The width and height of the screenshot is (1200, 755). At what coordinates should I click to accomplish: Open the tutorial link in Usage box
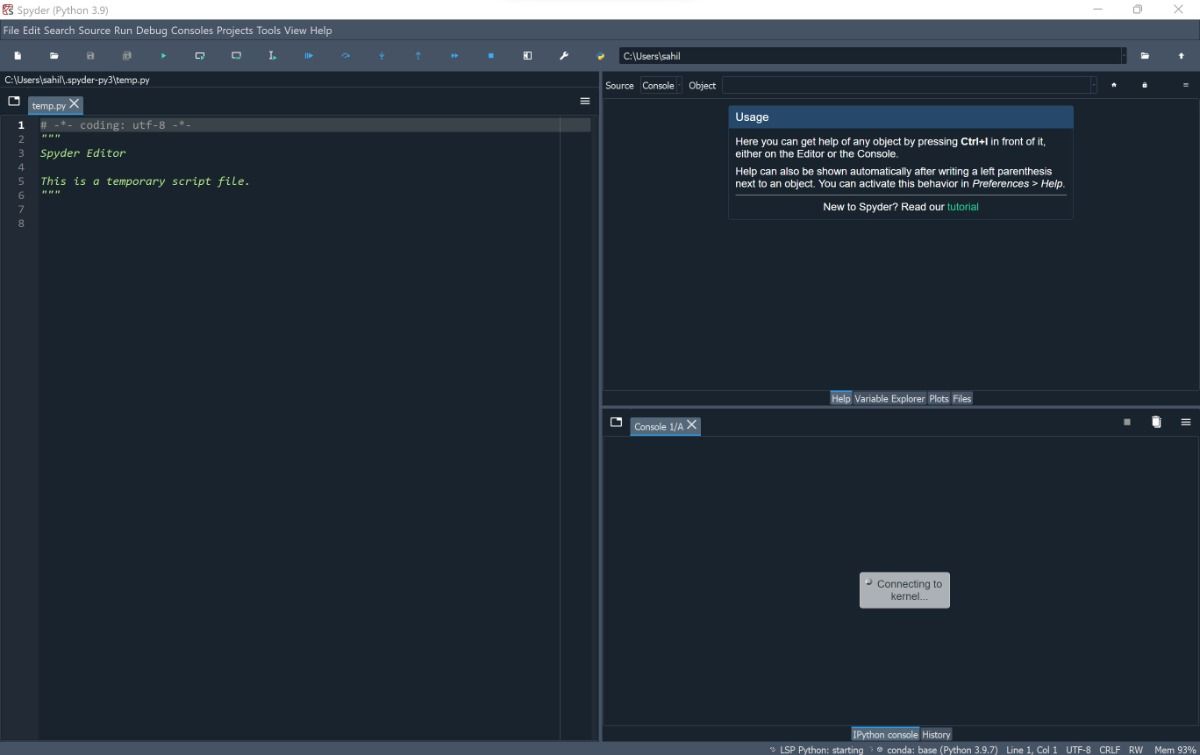coord(963,207)
